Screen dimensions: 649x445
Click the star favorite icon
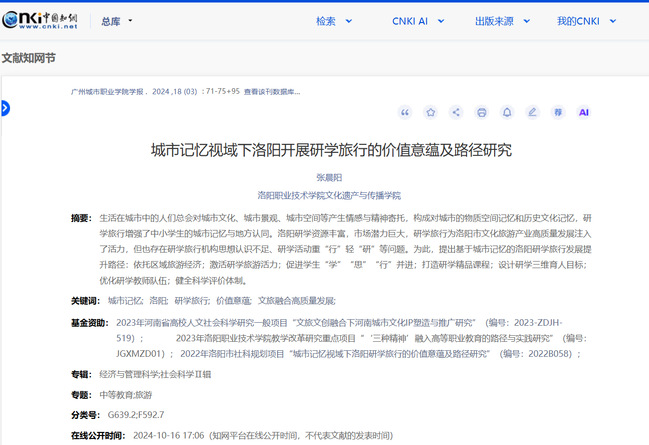coord(431,113)
